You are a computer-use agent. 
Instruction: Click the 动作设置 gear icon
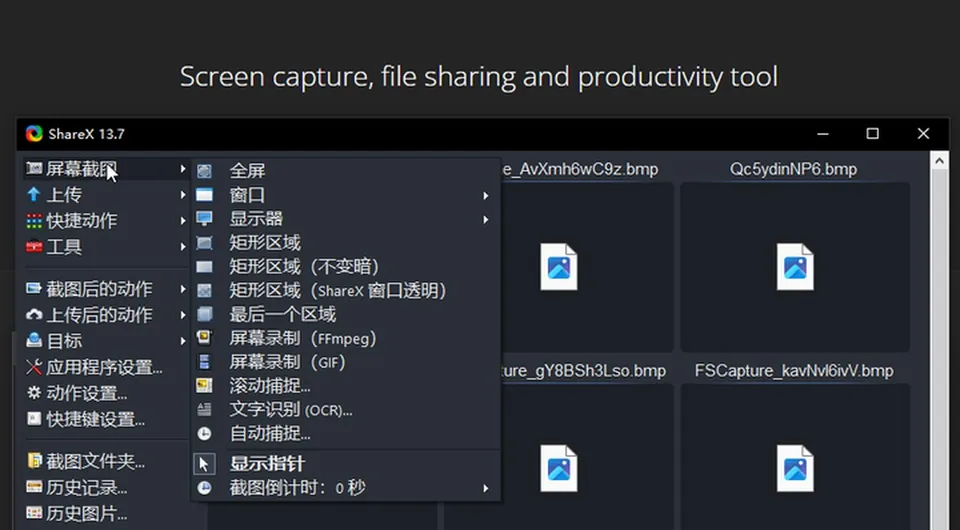(x=34, y=393)
